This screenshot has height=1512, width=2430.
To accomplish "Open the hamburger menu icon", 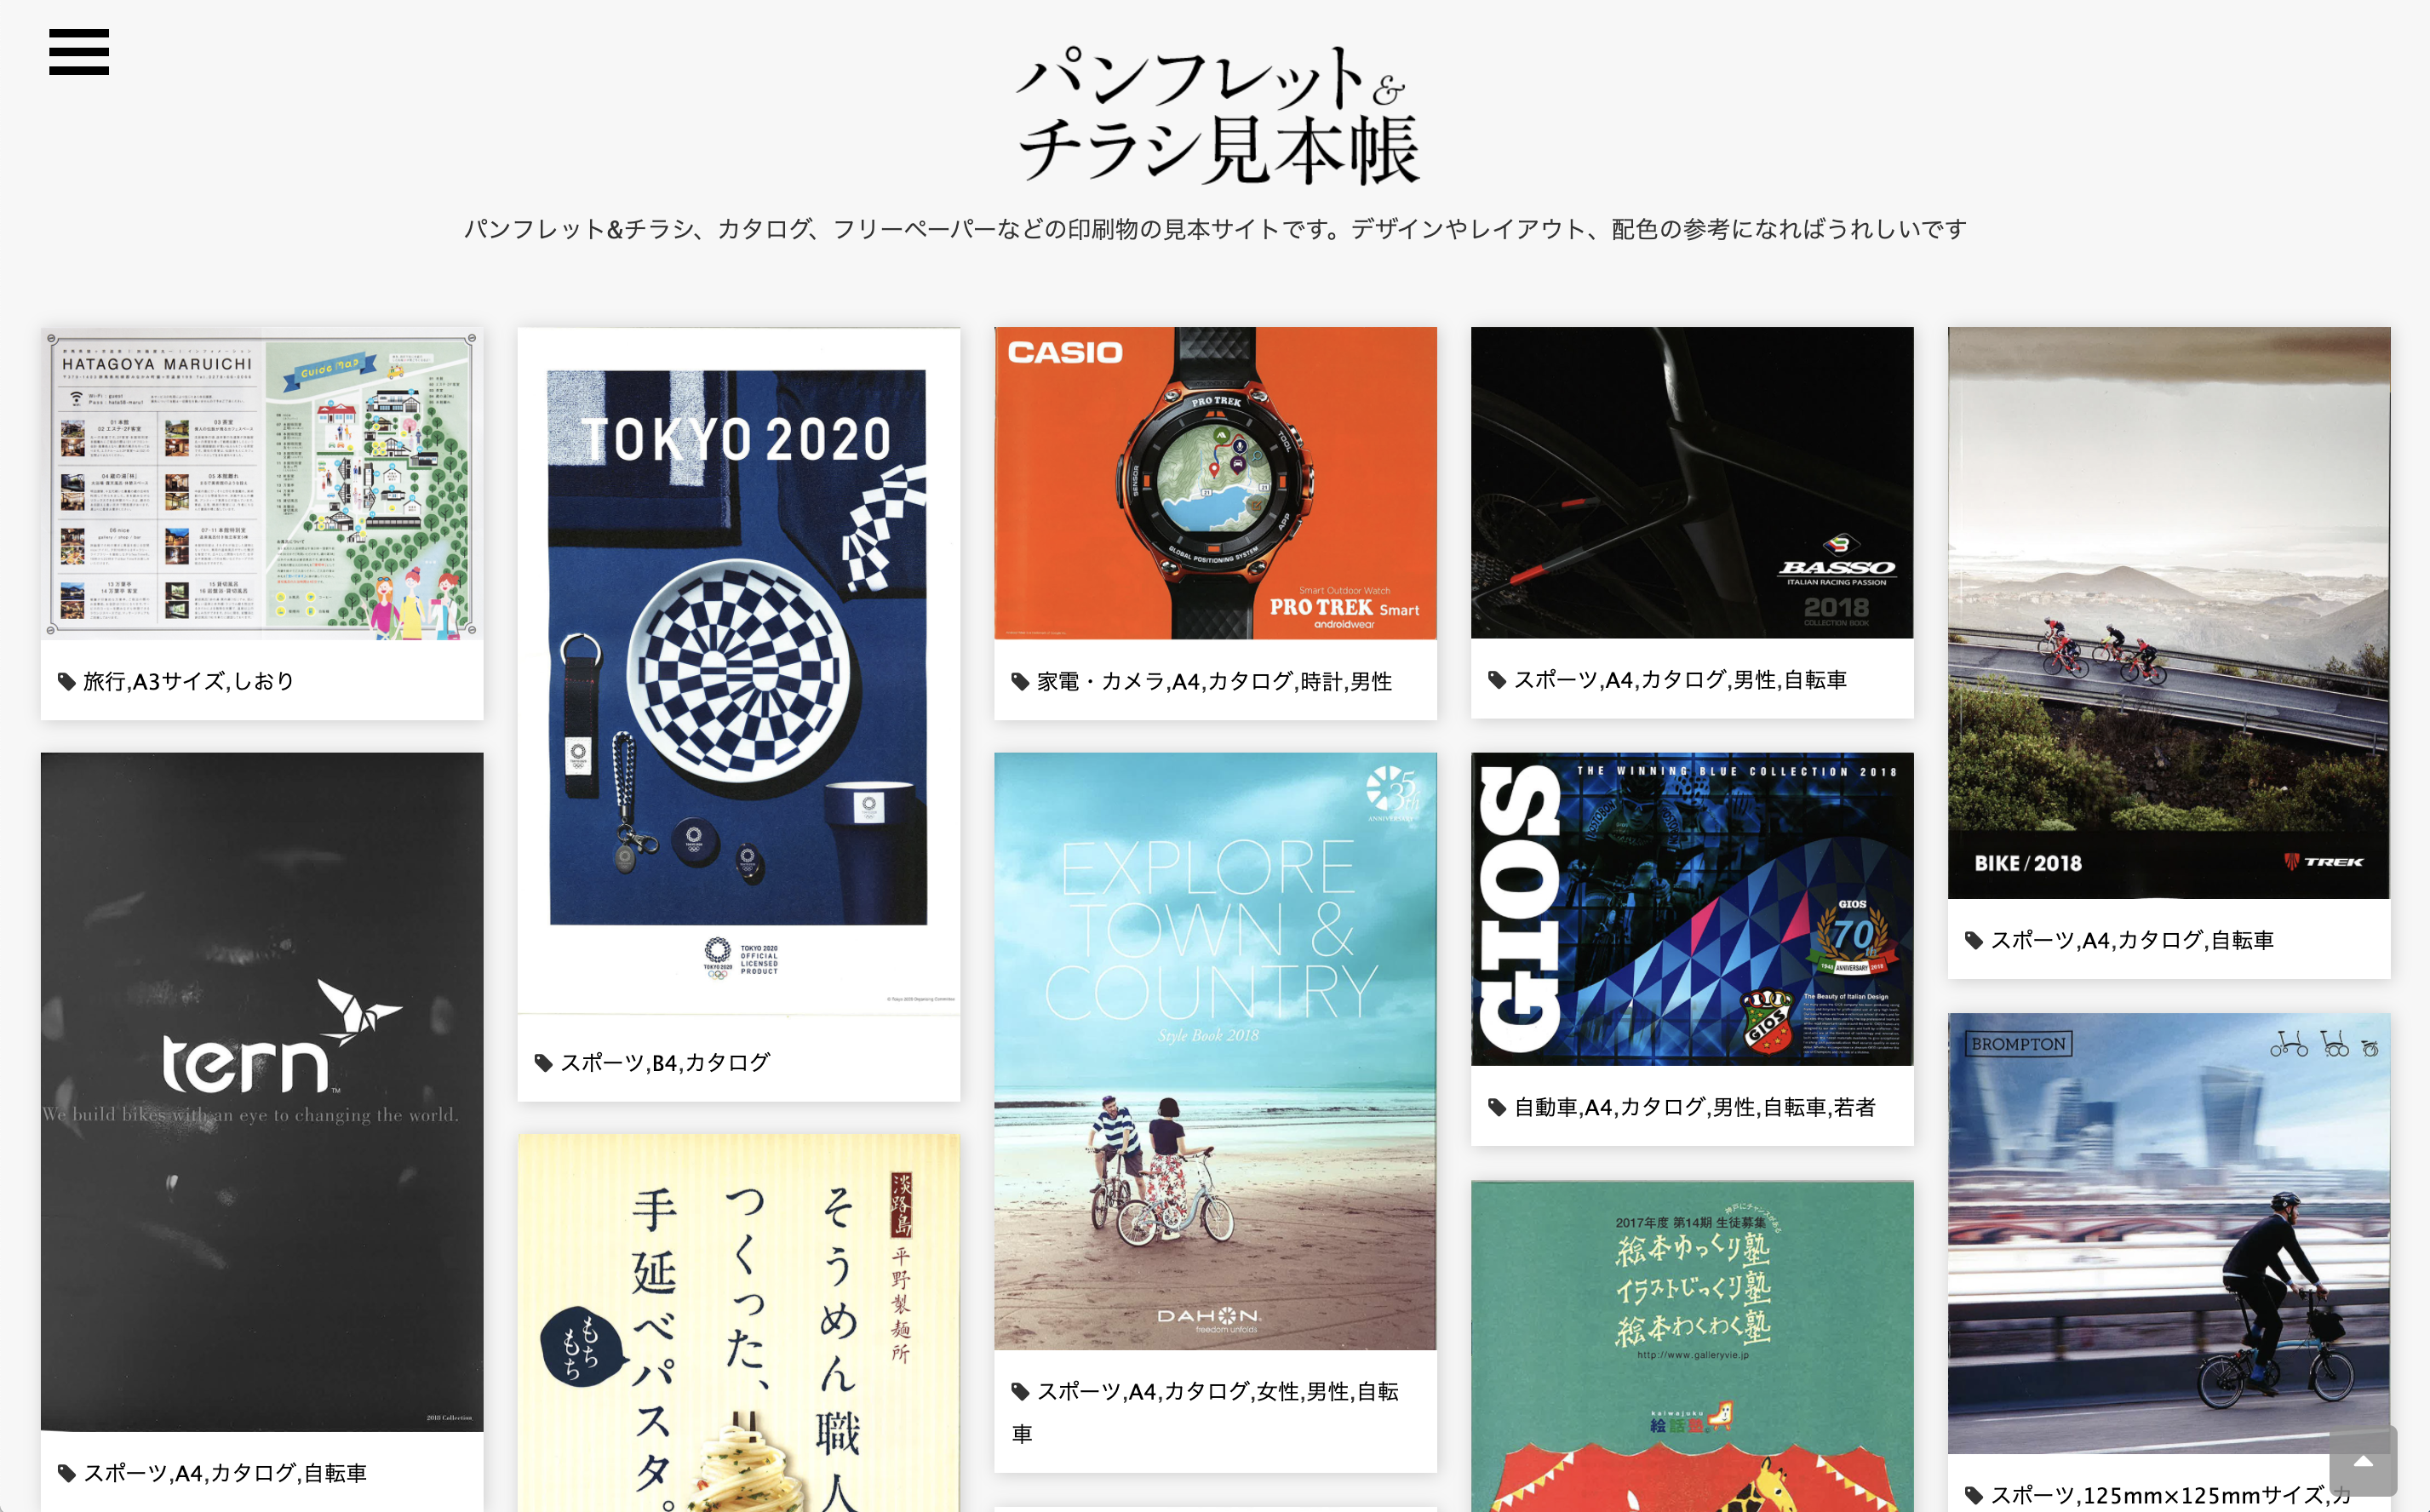I will (79, 52).
